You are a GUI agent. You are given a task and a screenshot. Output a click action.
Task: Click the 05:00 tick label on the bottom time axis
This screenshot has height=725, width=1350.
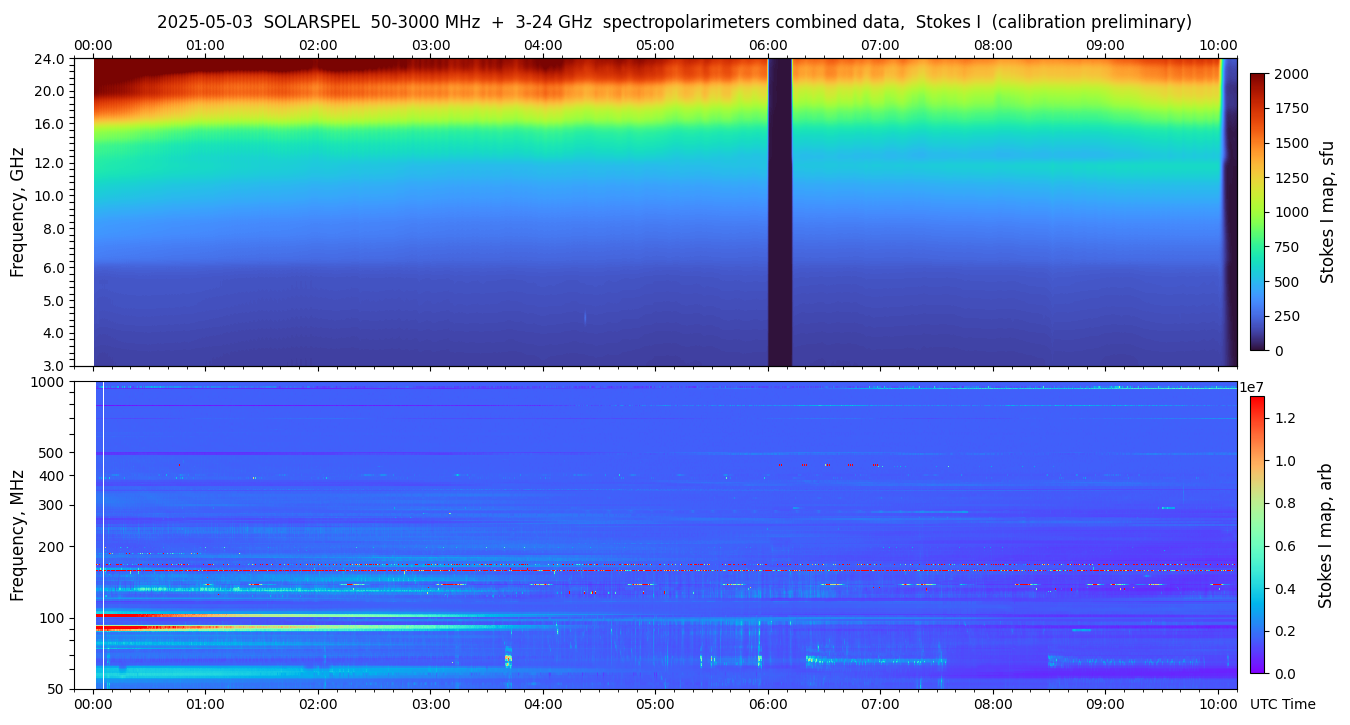[x=655, y=704]
